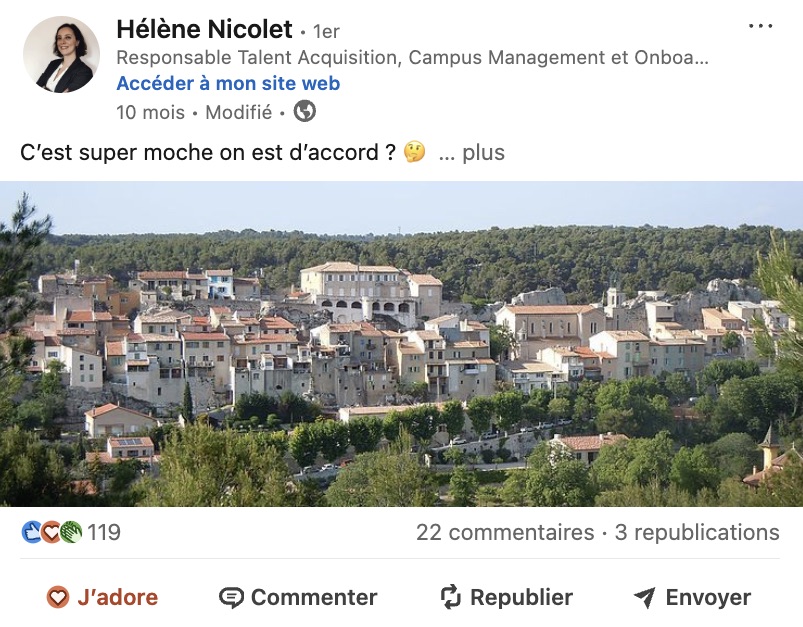The width and height of the screenshot is (803, 627).
Task: Click Hélène Nicolet's profile photo
Action: click(x=61, y=54)
